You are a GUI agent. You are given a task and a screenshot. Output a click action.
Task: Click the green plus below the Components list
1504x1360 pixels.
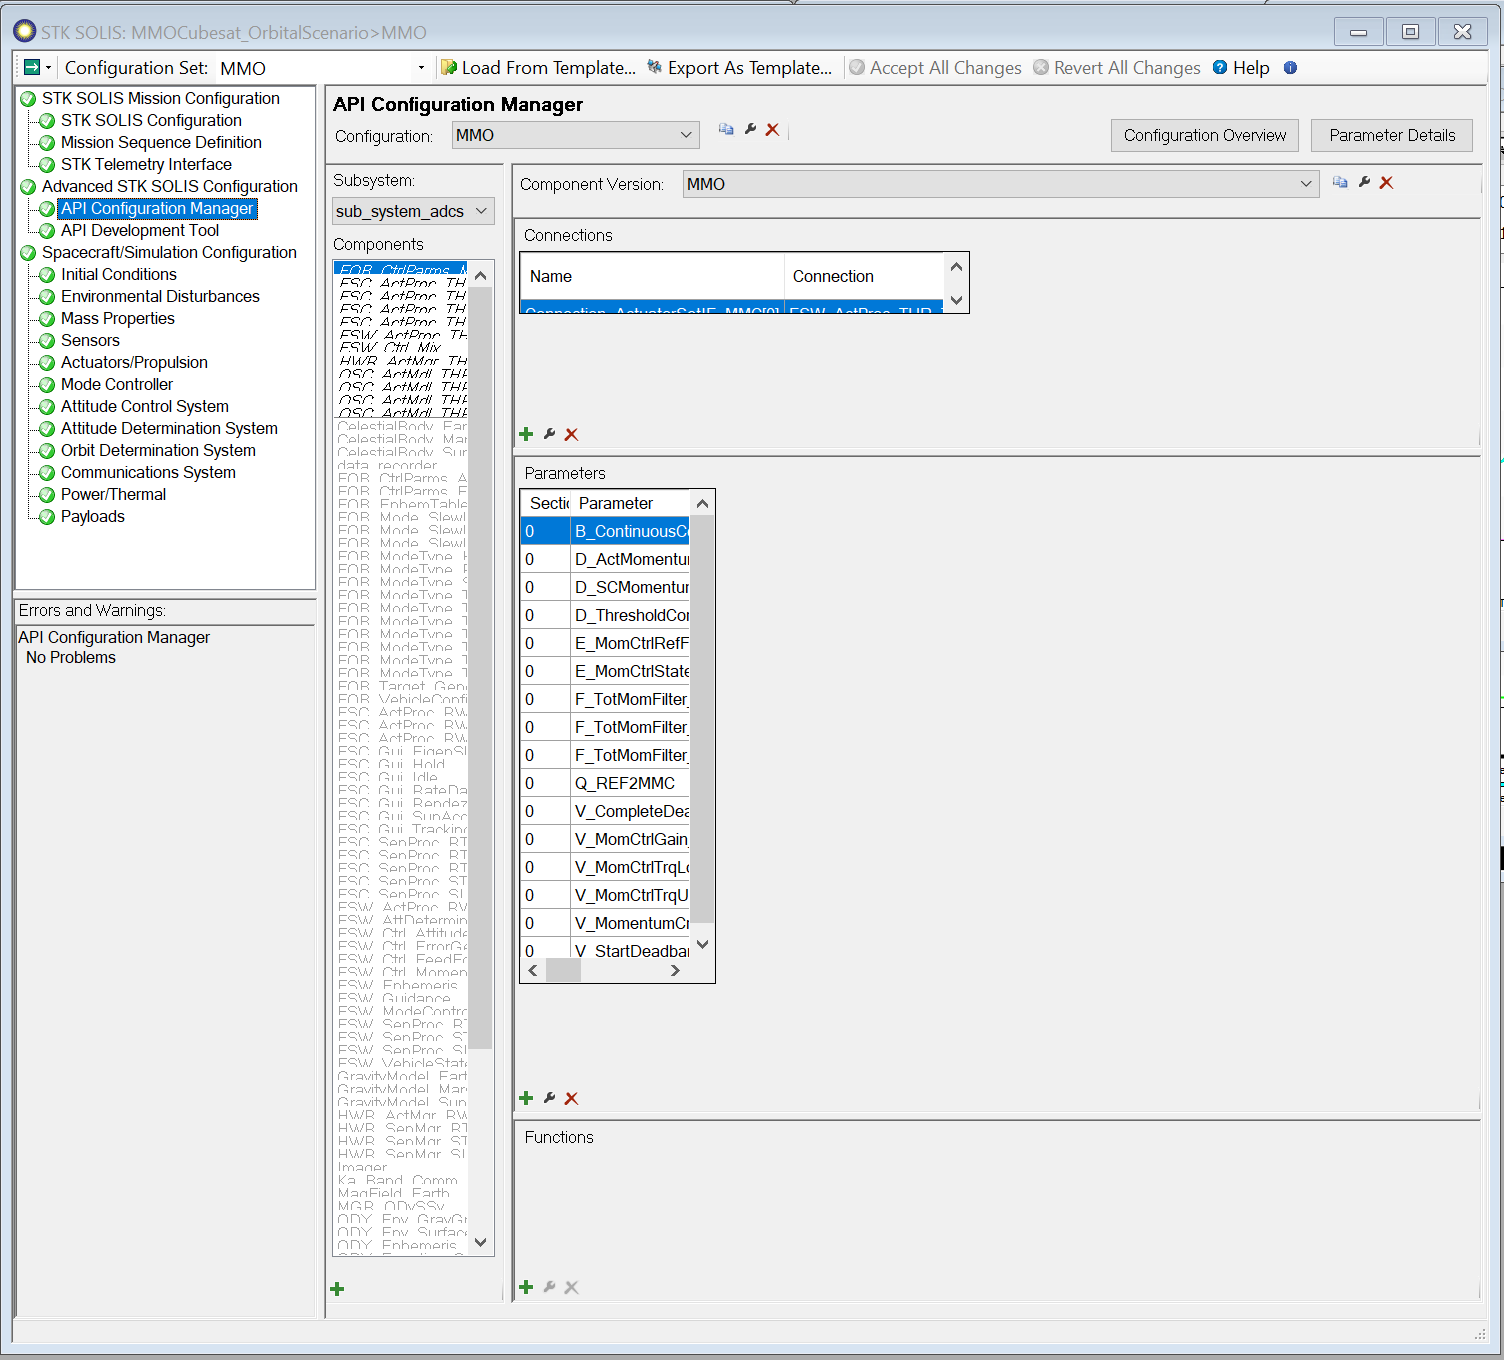click(x=337, y=1288)
